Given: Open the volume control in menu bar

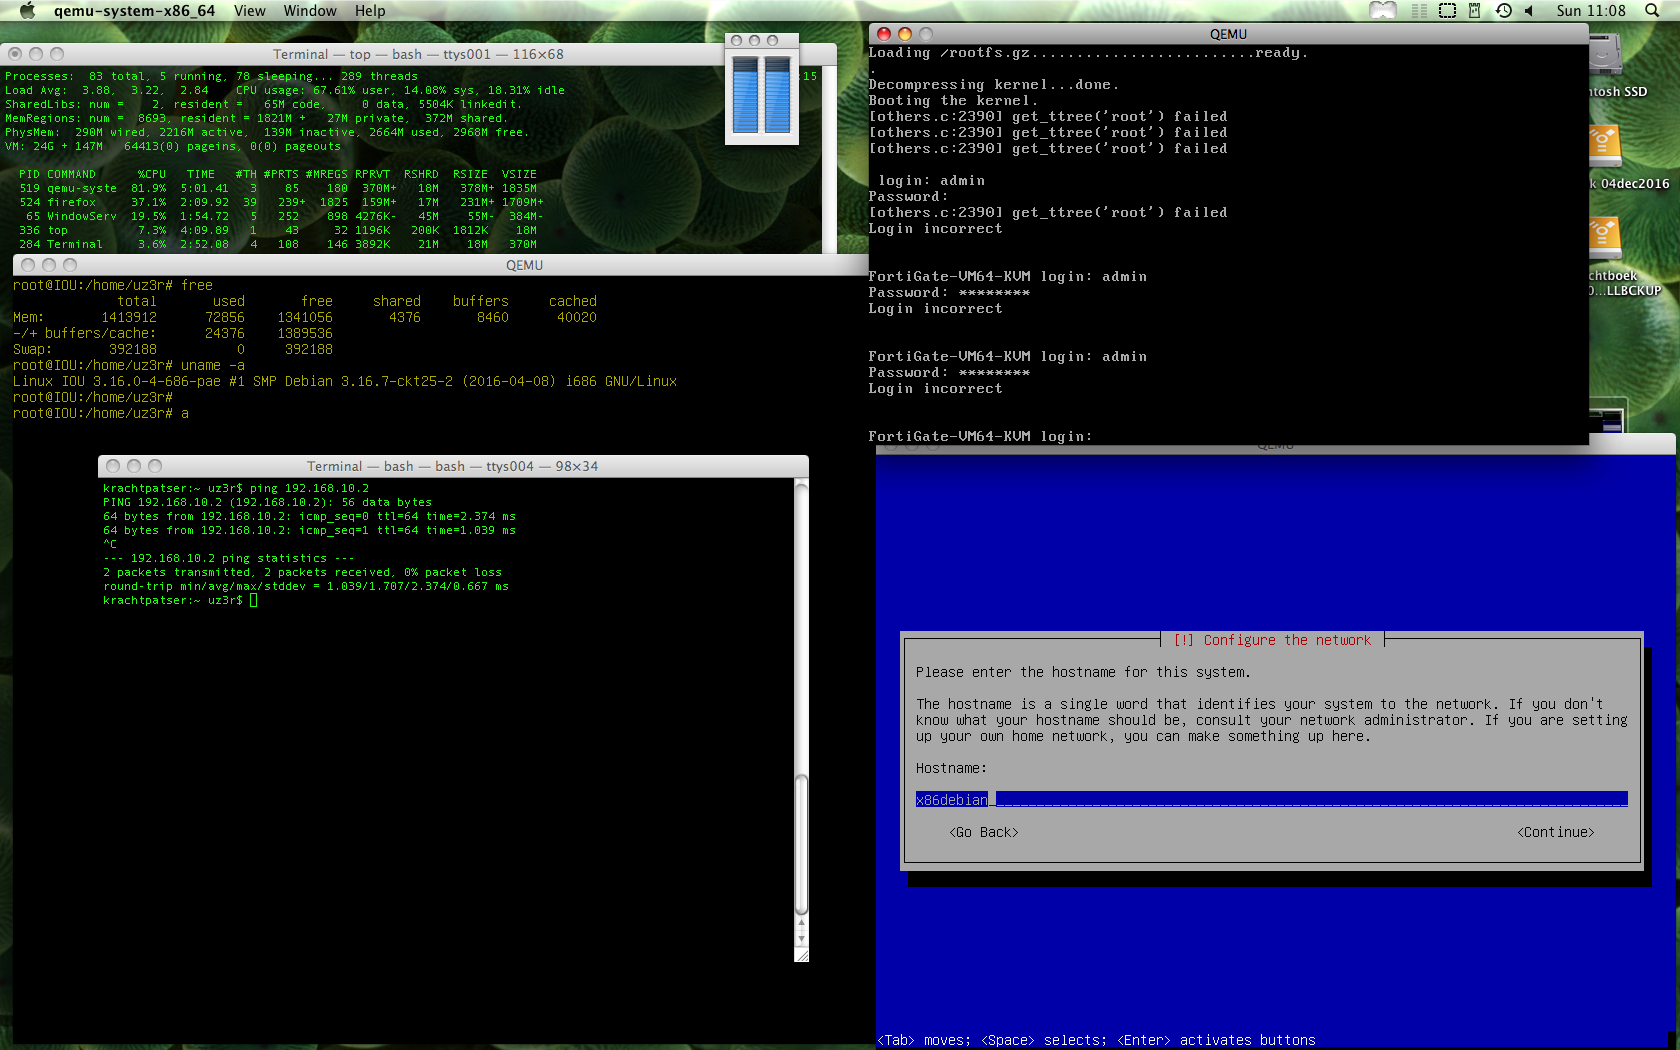Looking at the screenshot, I should (x=1529, y=11).
